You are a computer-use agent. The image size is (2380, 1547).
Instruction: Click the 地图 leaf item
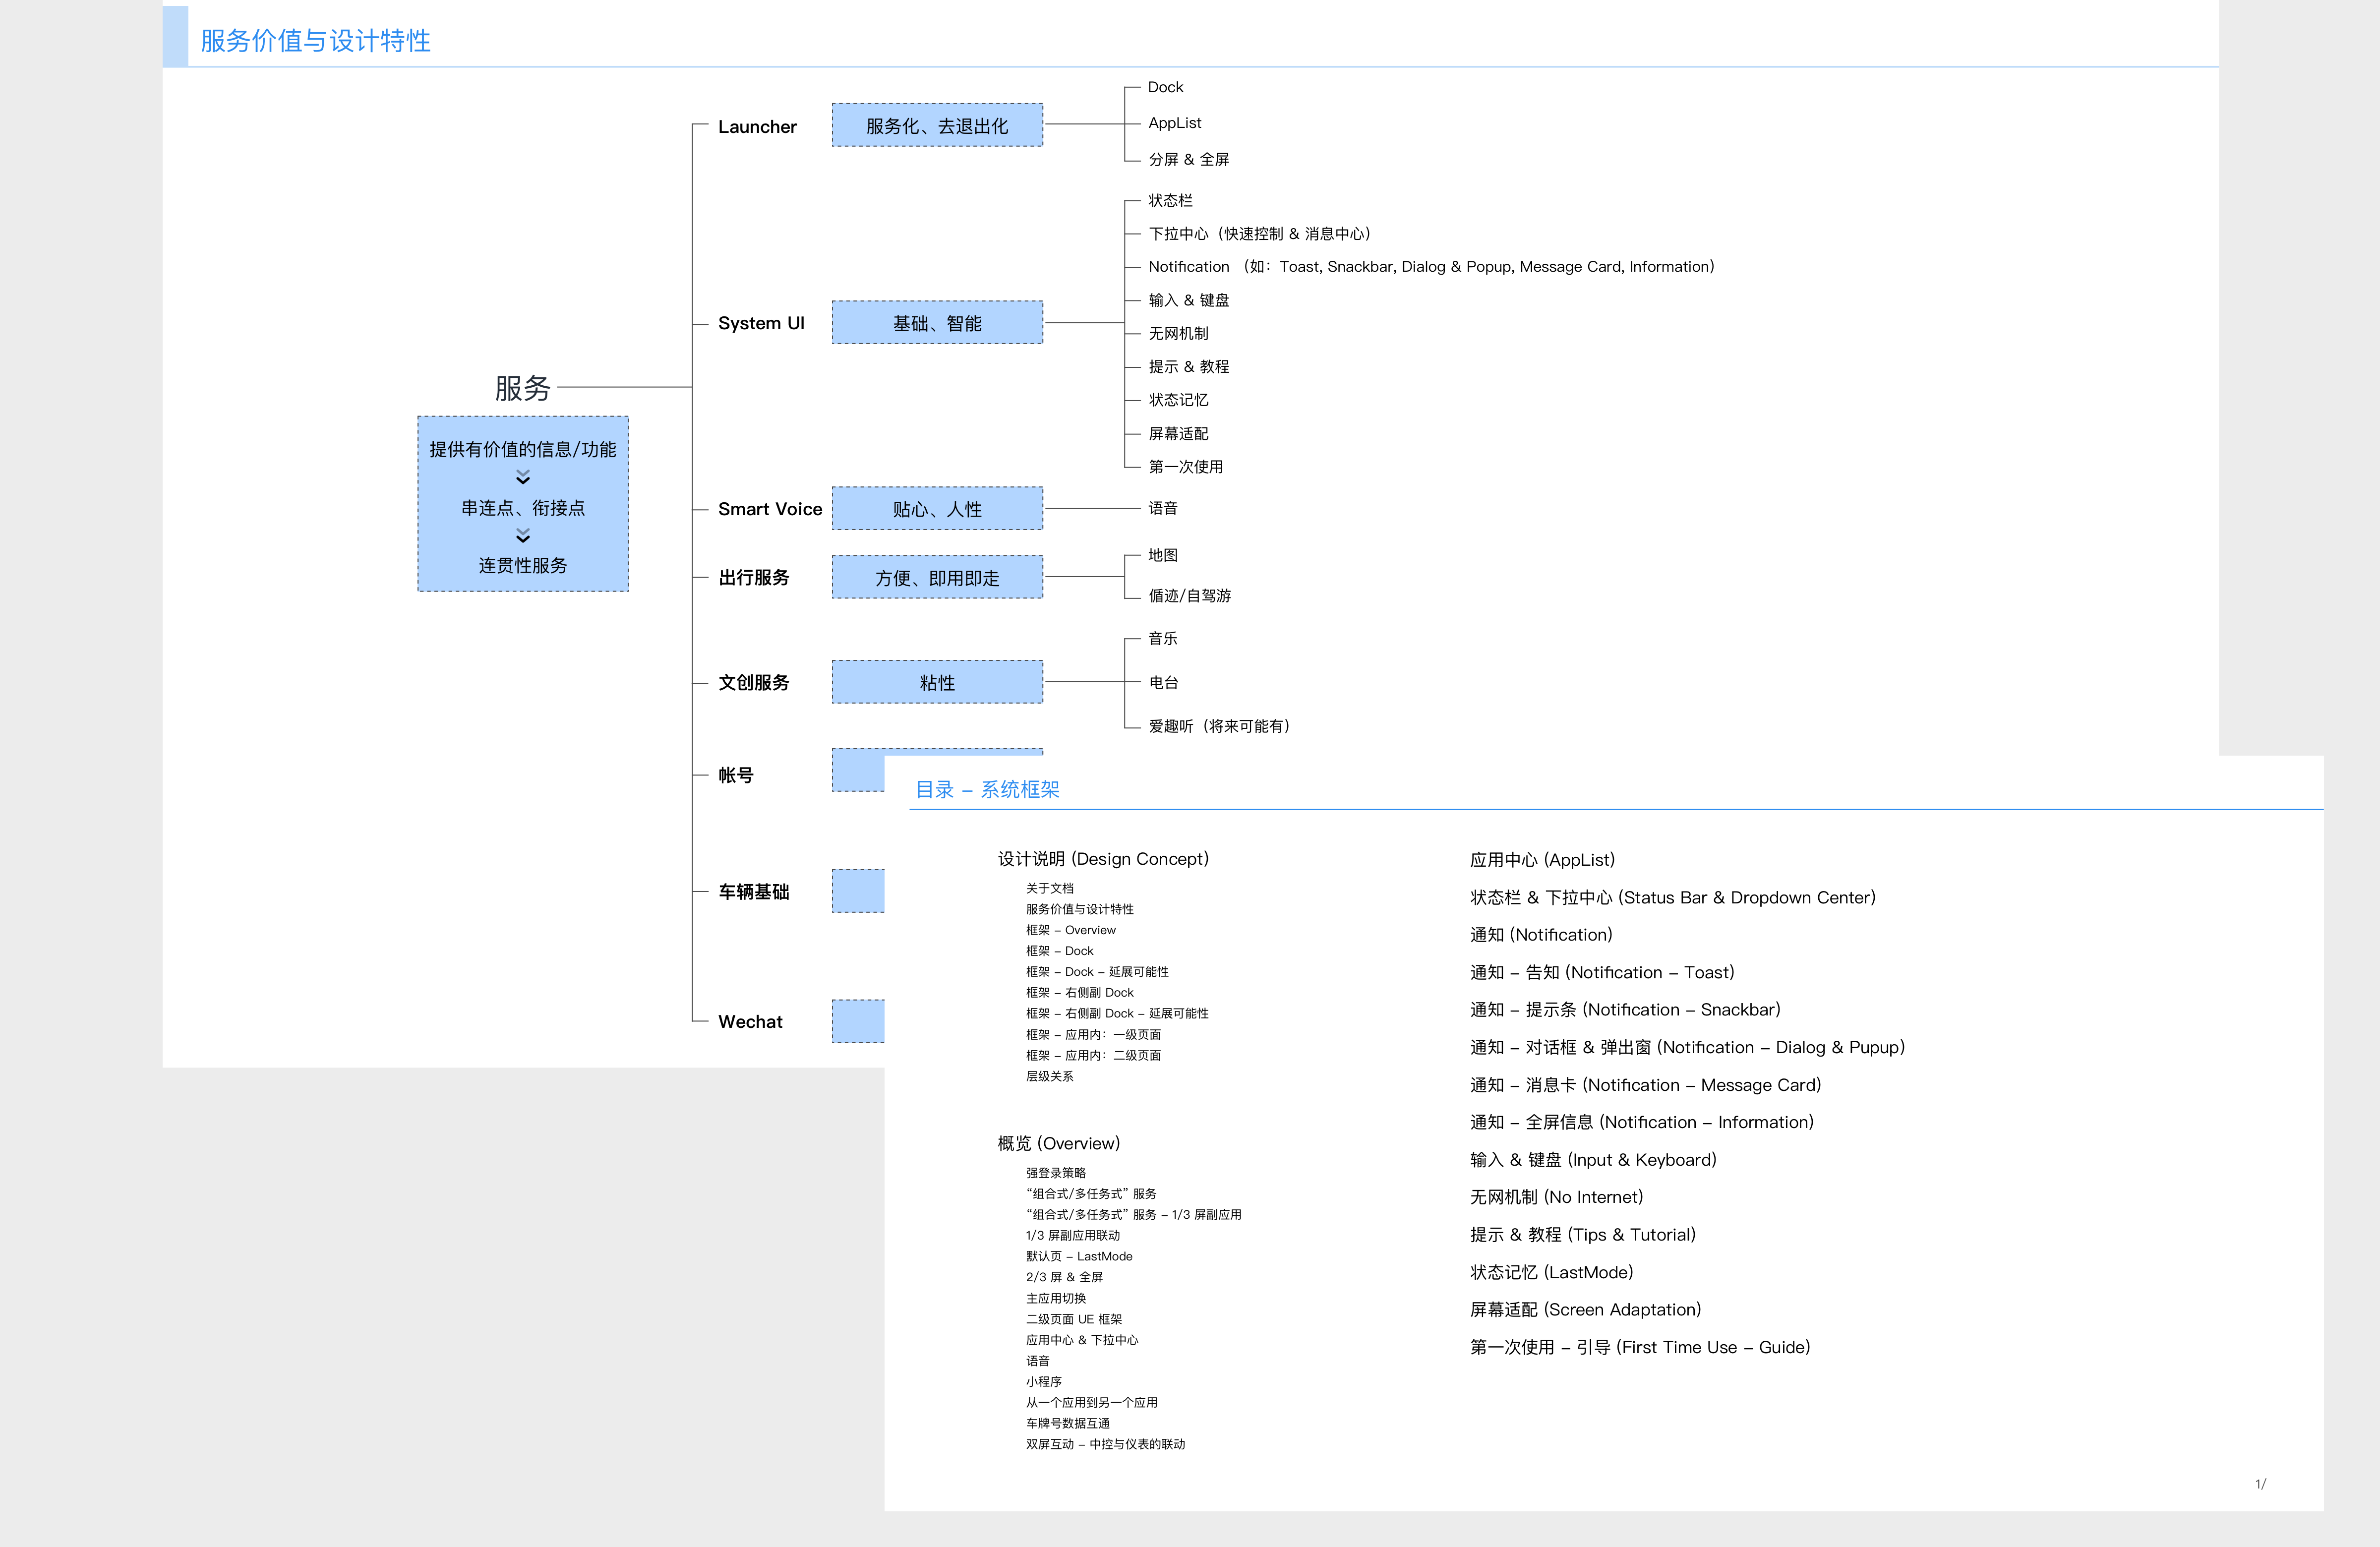click(x=1162, y=555)
